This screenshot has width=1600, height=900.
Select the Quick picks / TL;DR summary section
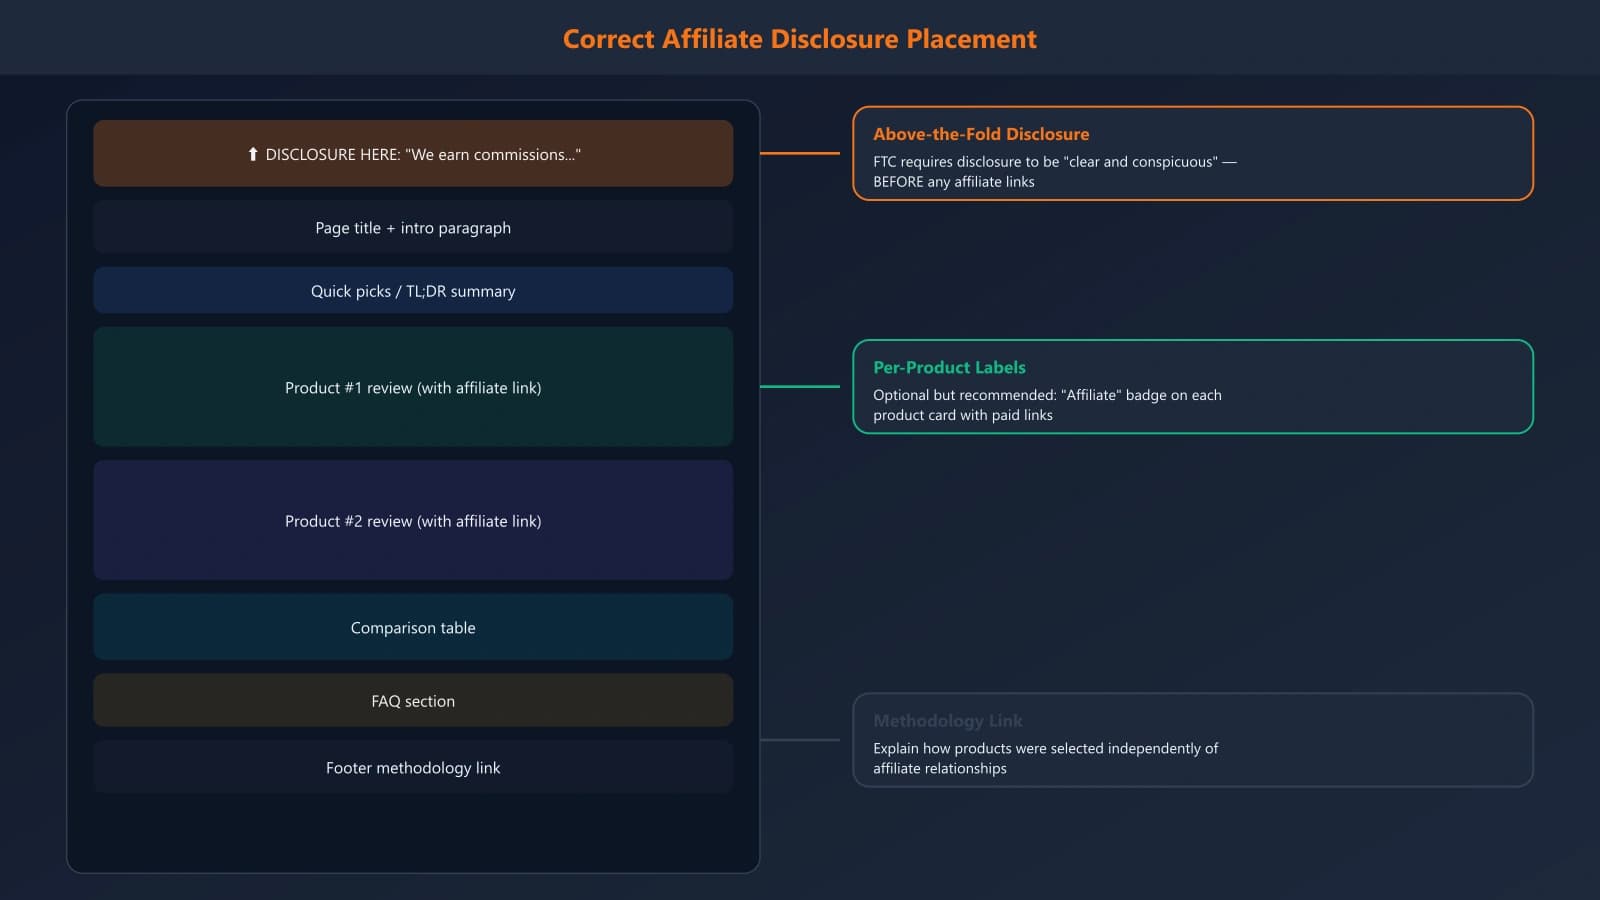click(413, 290)
